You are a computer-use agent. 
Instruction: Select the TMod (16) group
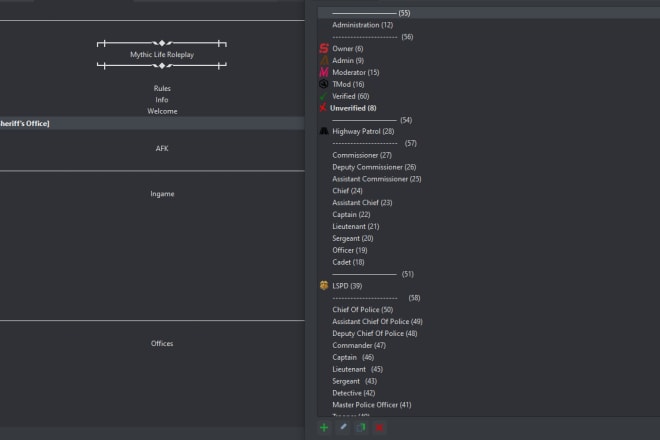pyautogui.click(x=348, y=84)
